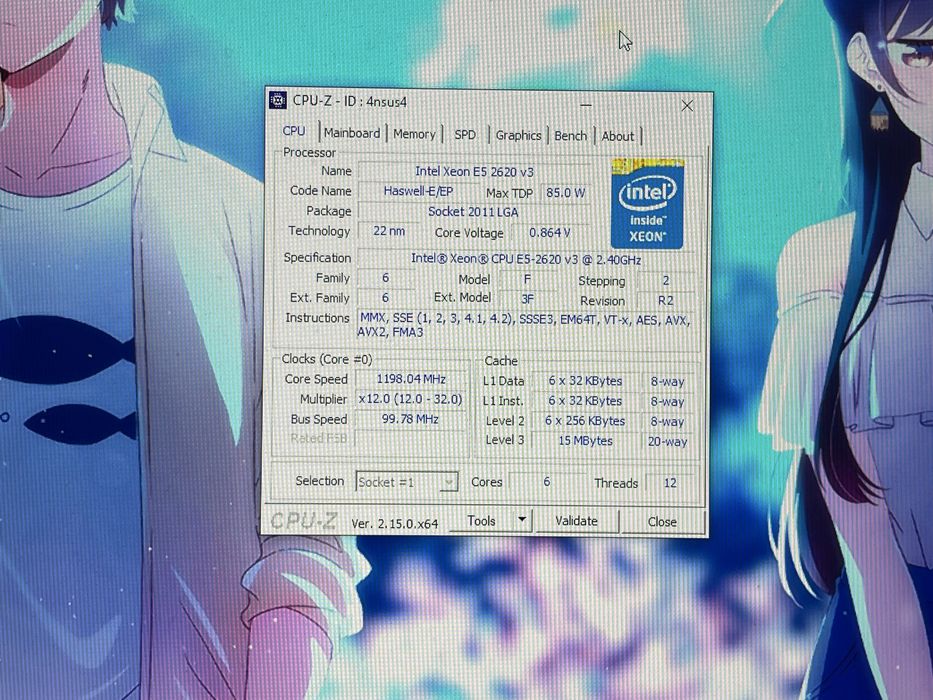This screenshot has height=700, width=933.
Task: Click the Family value 6
Action: pyautogui.click(x=386, y=278)
